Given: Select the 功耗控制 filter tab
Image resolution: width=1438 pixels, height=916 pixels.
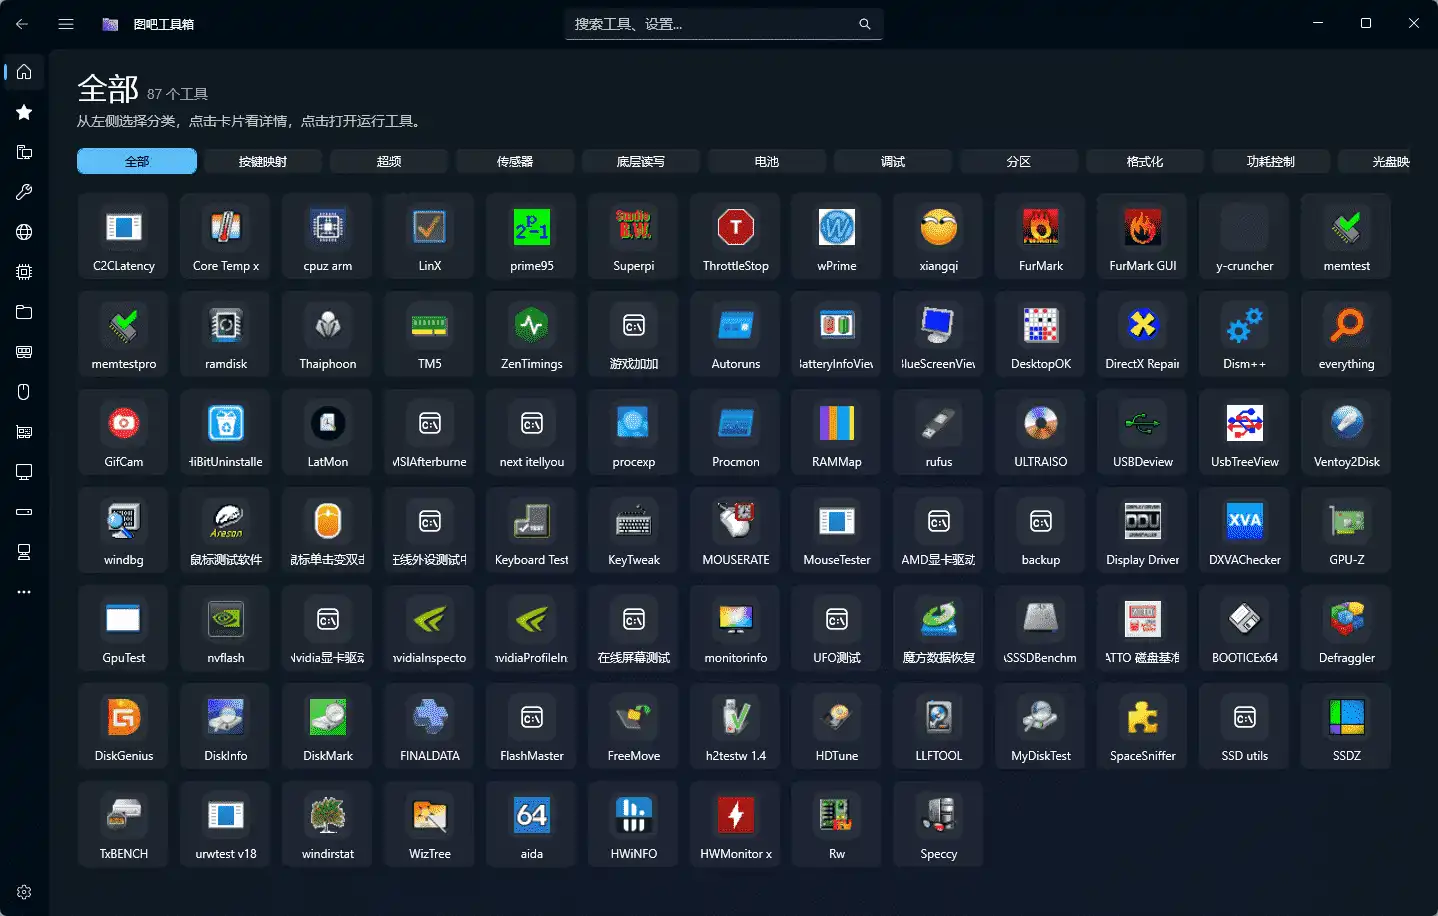Looking at the screenshot, I should [1271, 161].
